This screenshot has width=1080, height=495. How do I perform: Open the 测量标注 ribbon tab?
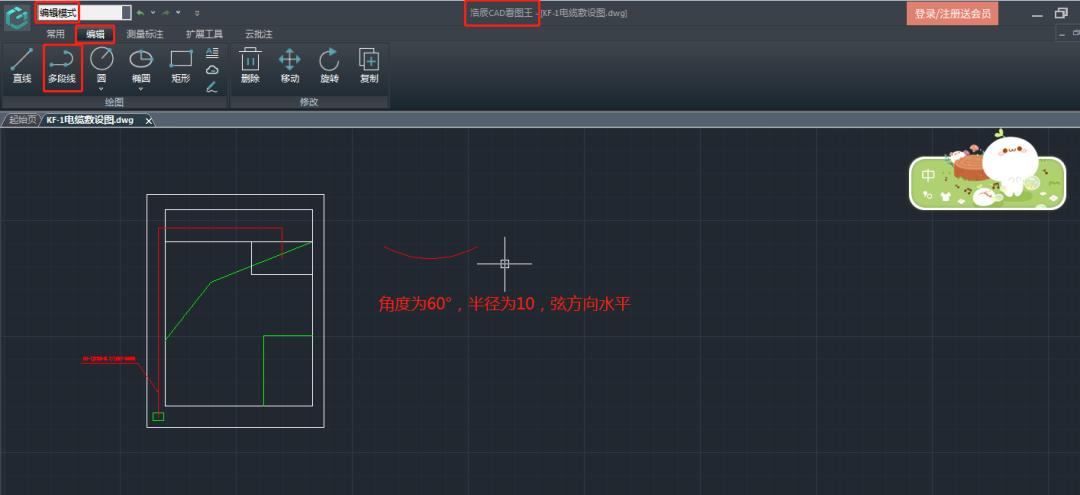pos(145,34)
